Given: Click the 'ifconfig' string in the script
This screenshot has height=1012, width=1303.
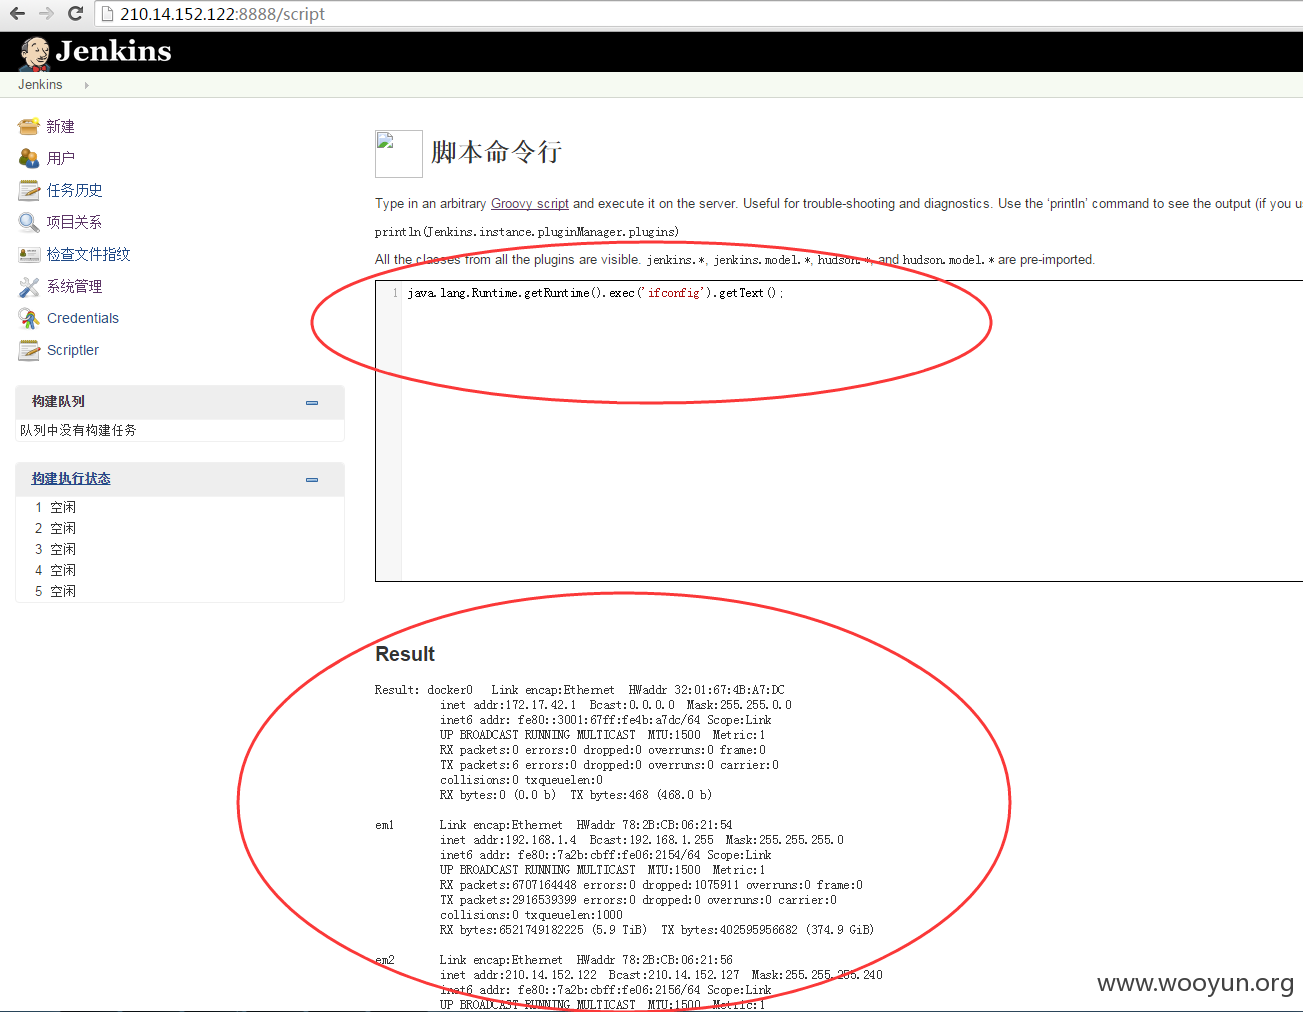Looking at the screenshot, I should [674, 293].
